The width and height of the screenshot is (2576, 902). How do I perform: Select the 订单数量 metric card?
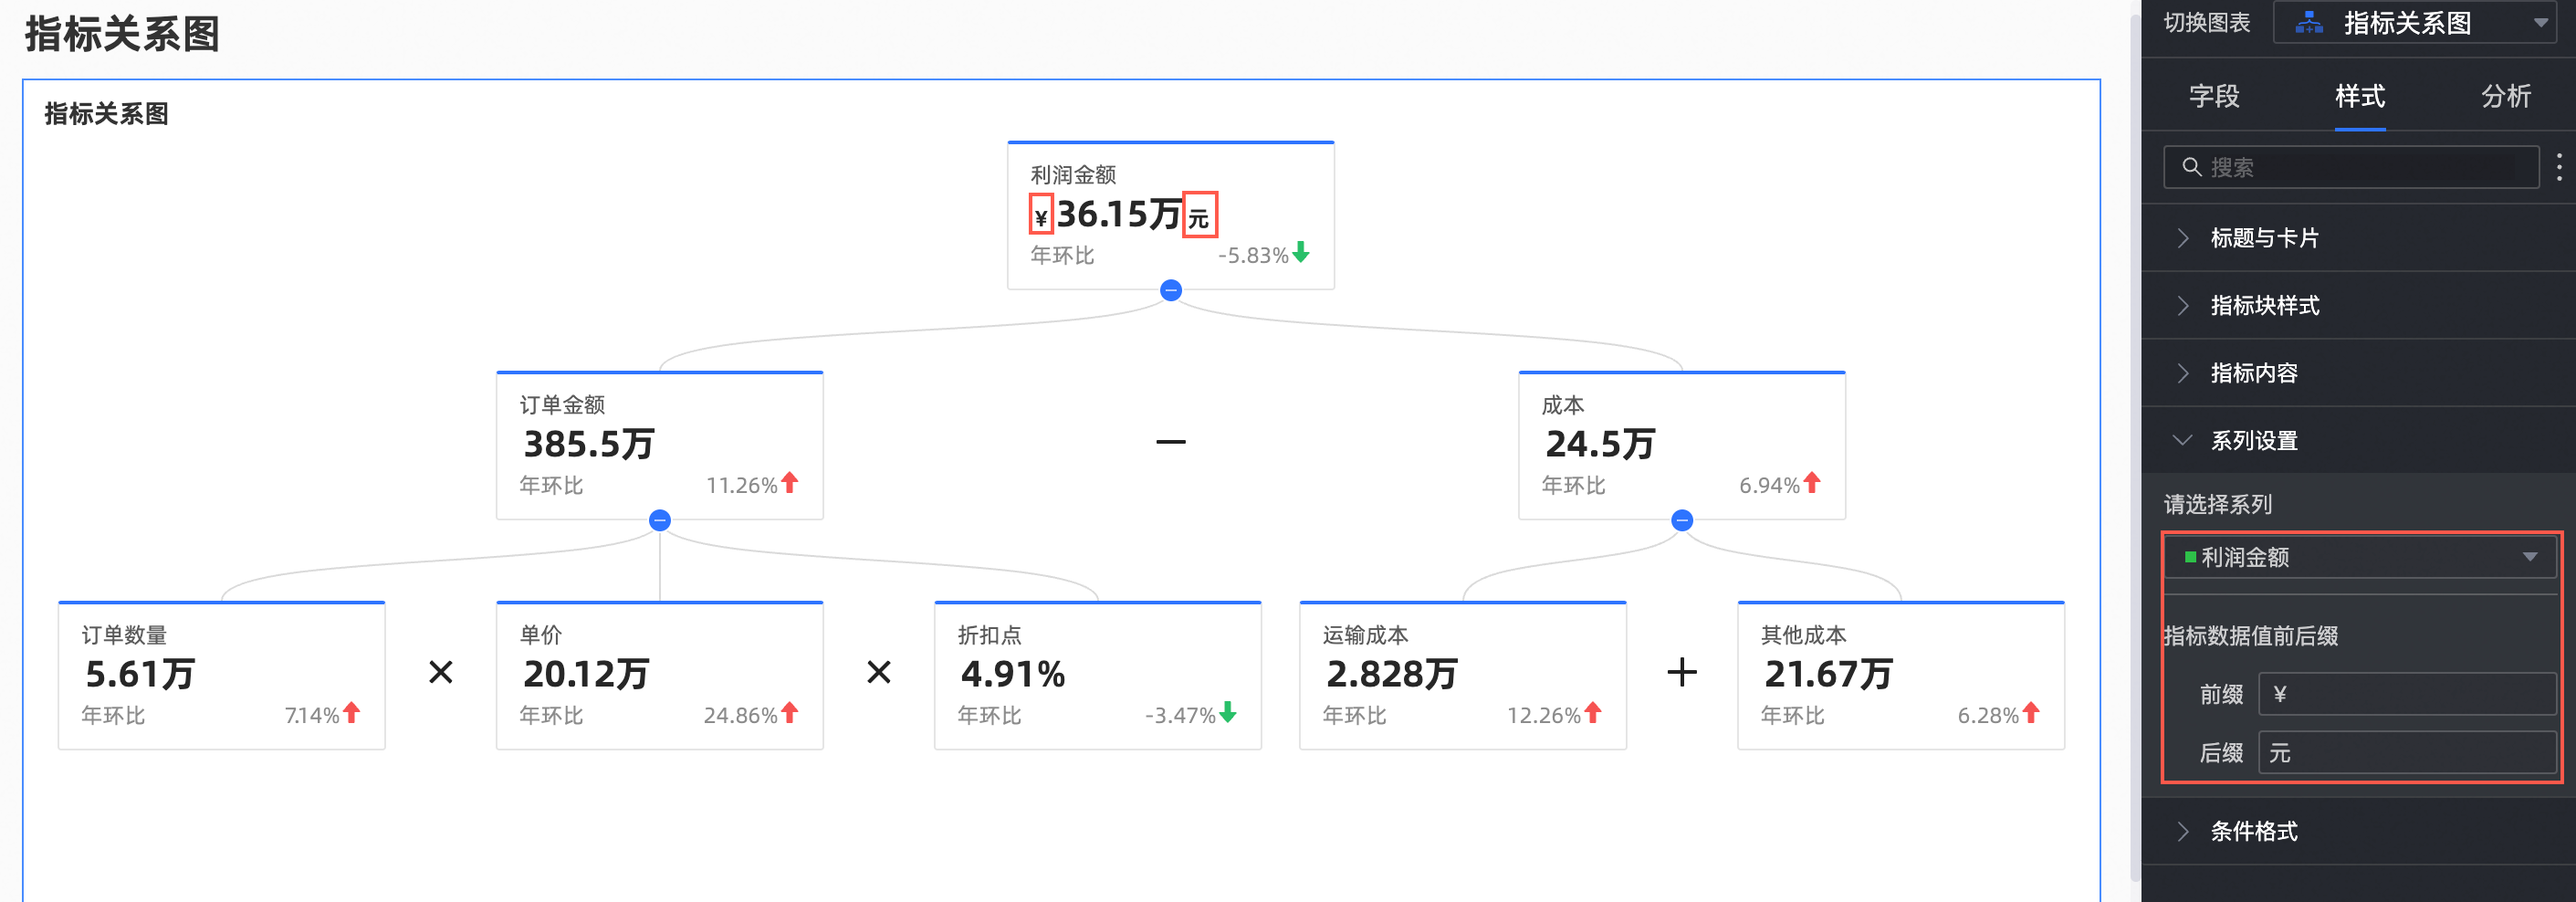[x=221, y=675]
